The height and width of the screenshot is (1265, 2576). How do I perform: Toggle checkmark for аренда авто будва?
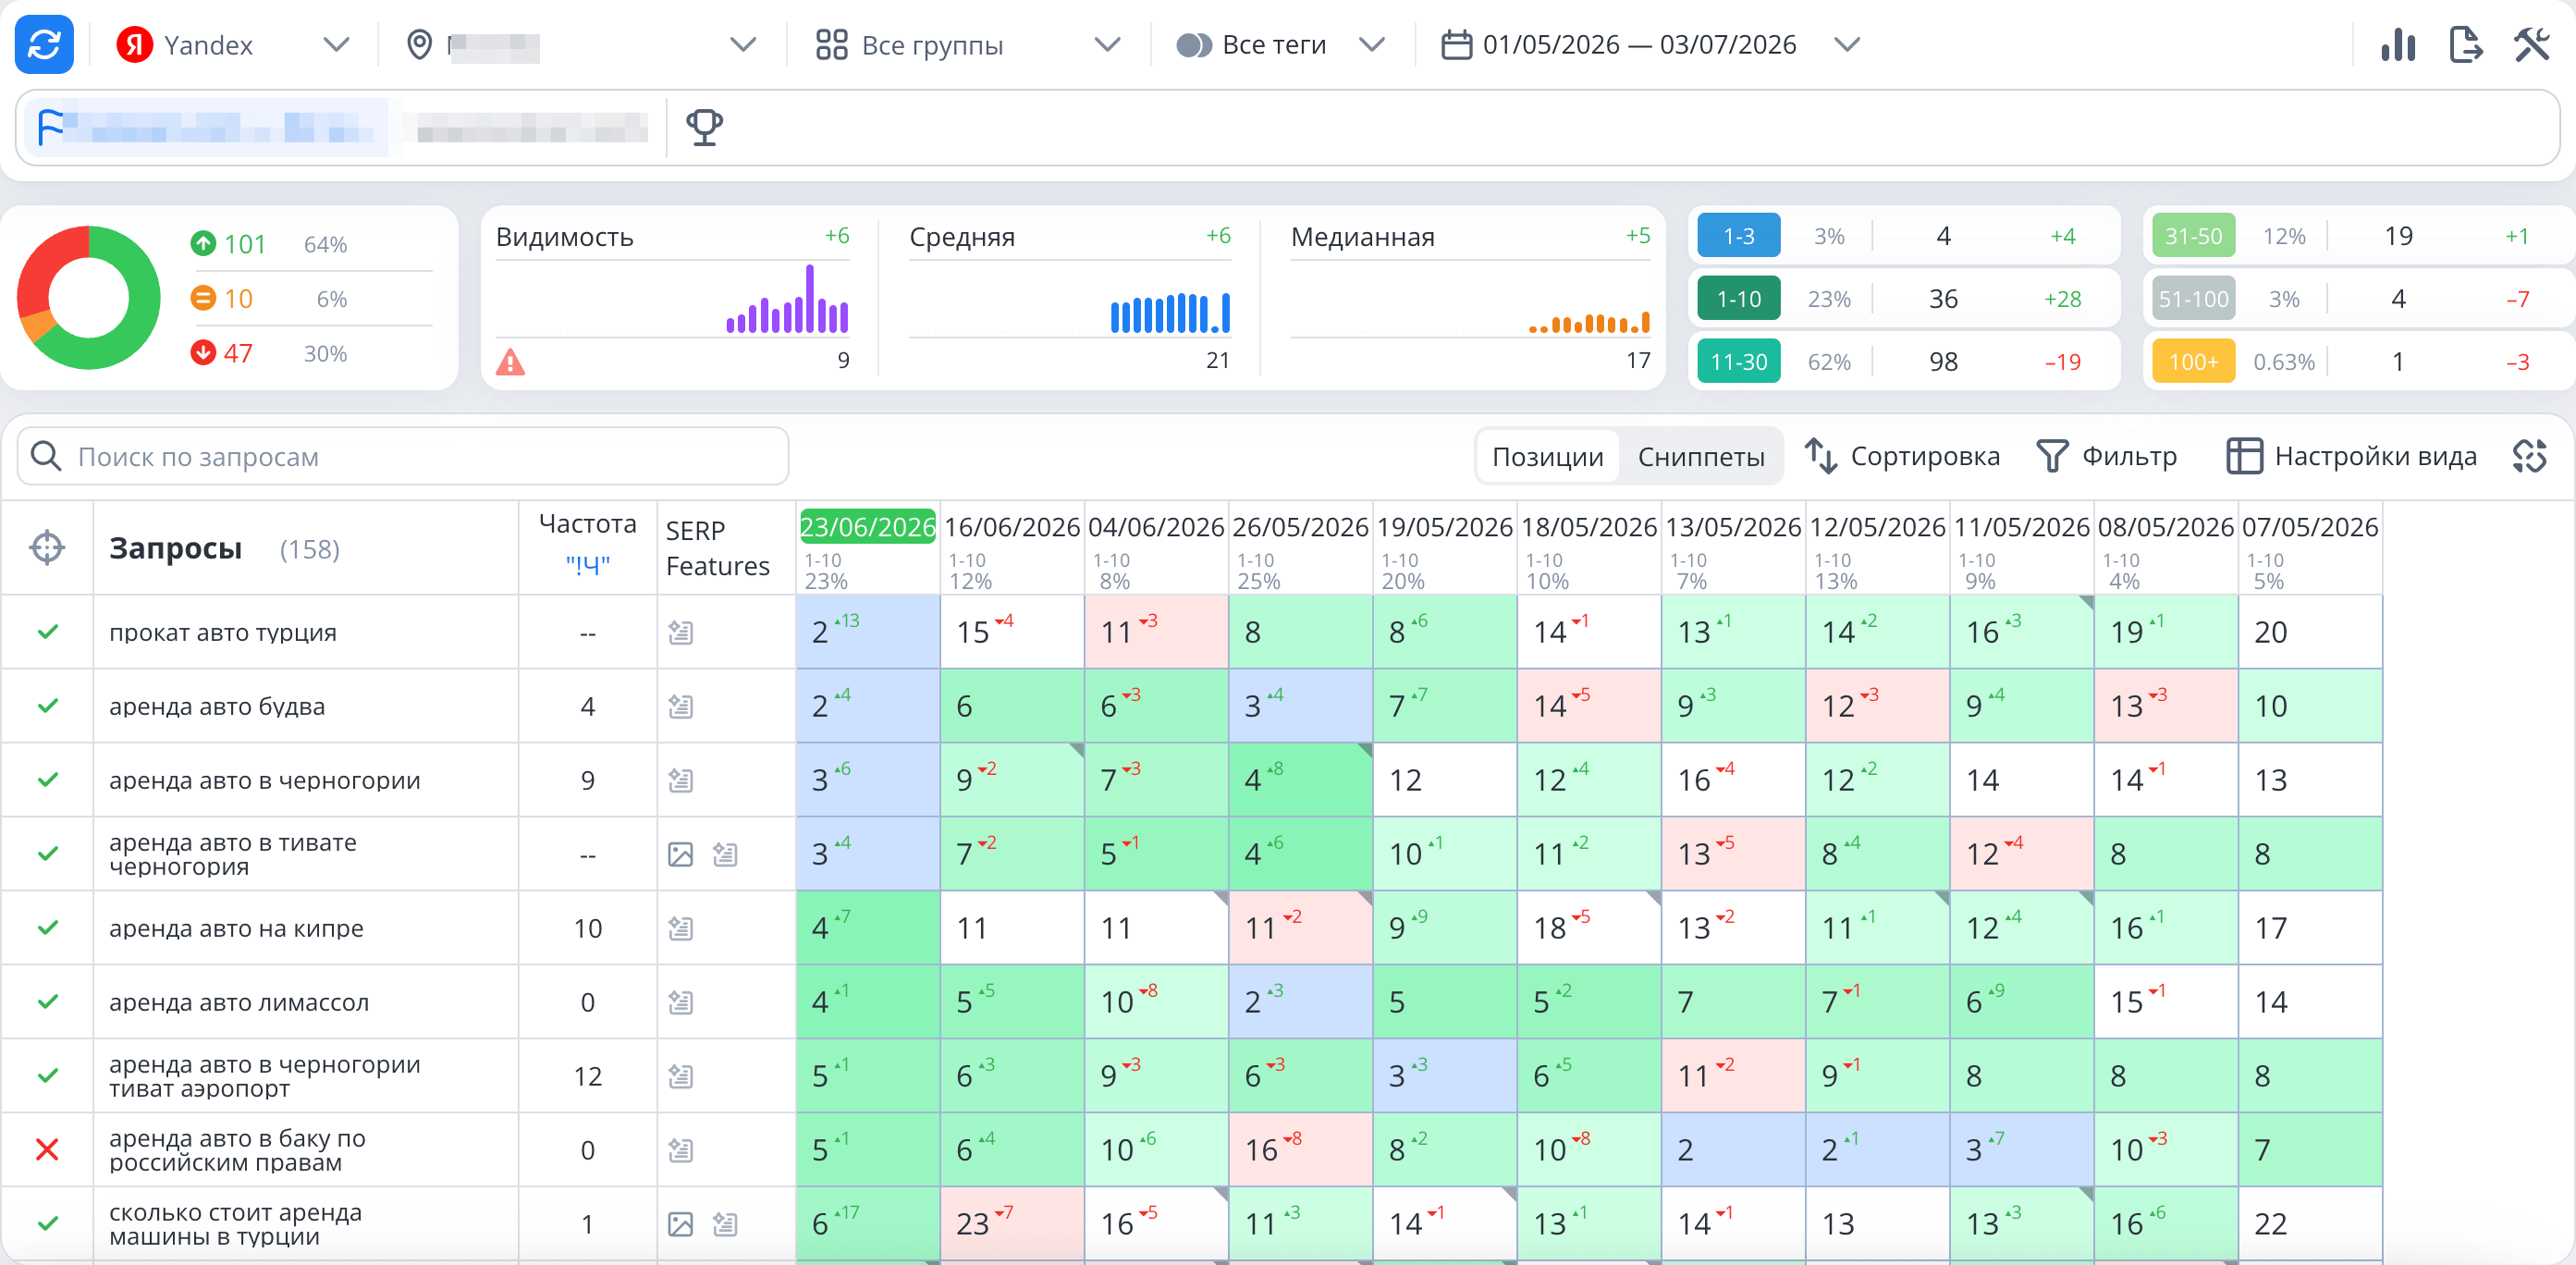click(x=47, y=706)
